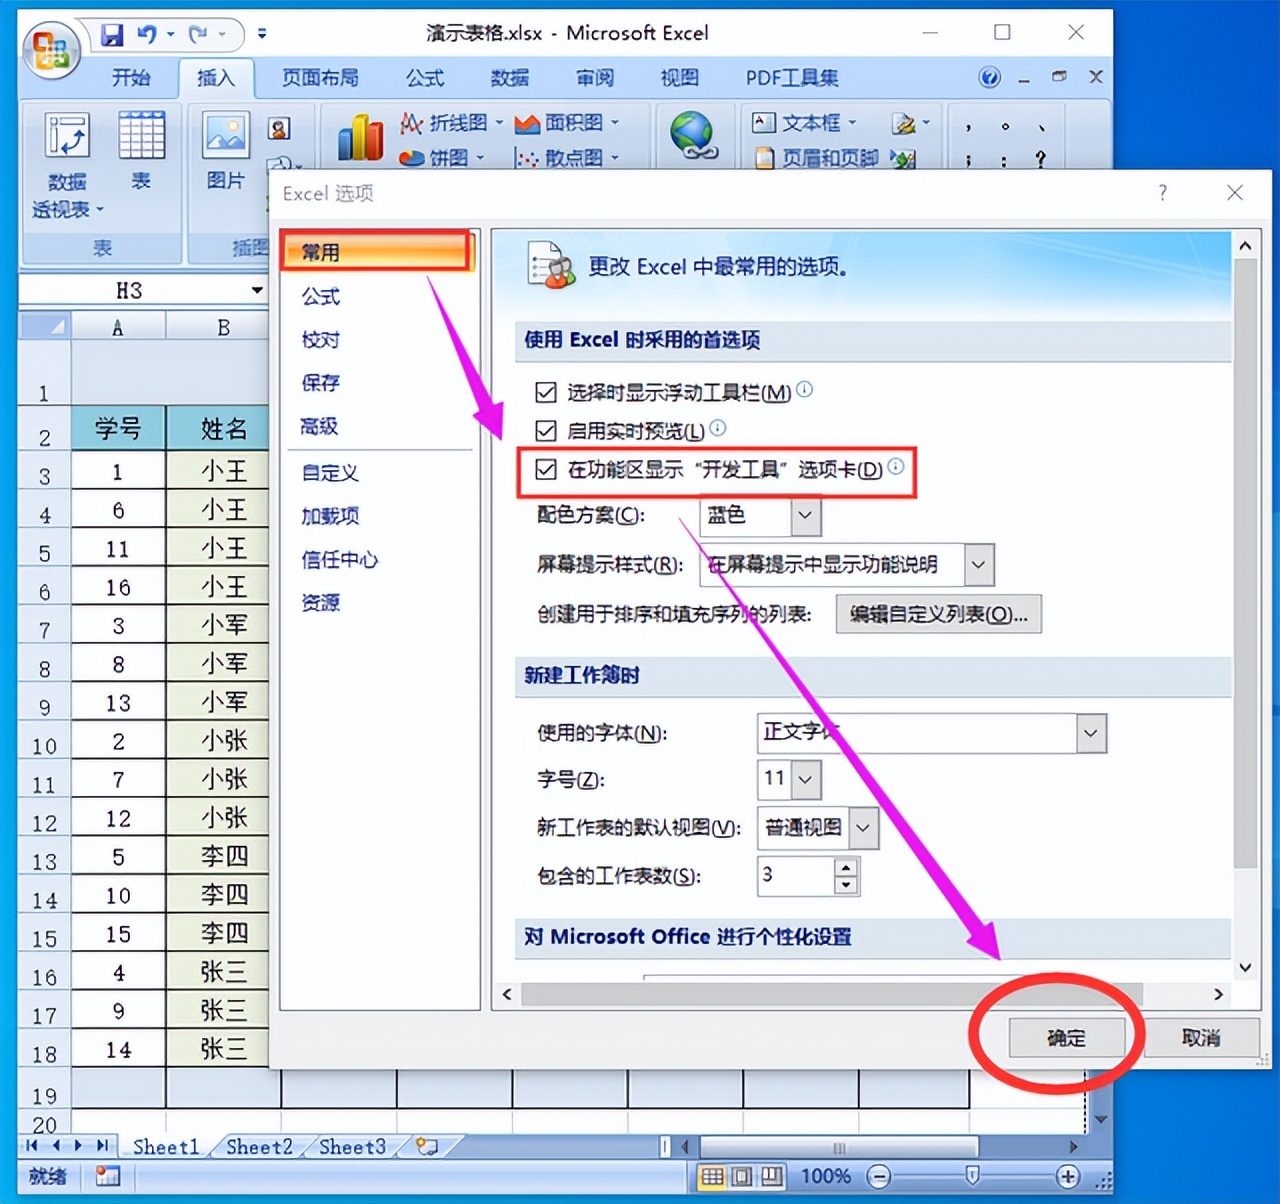Open the 使用的字体 font dropdown
The height and width of the screenshot is (1204, 1280).
point(1091,733)
